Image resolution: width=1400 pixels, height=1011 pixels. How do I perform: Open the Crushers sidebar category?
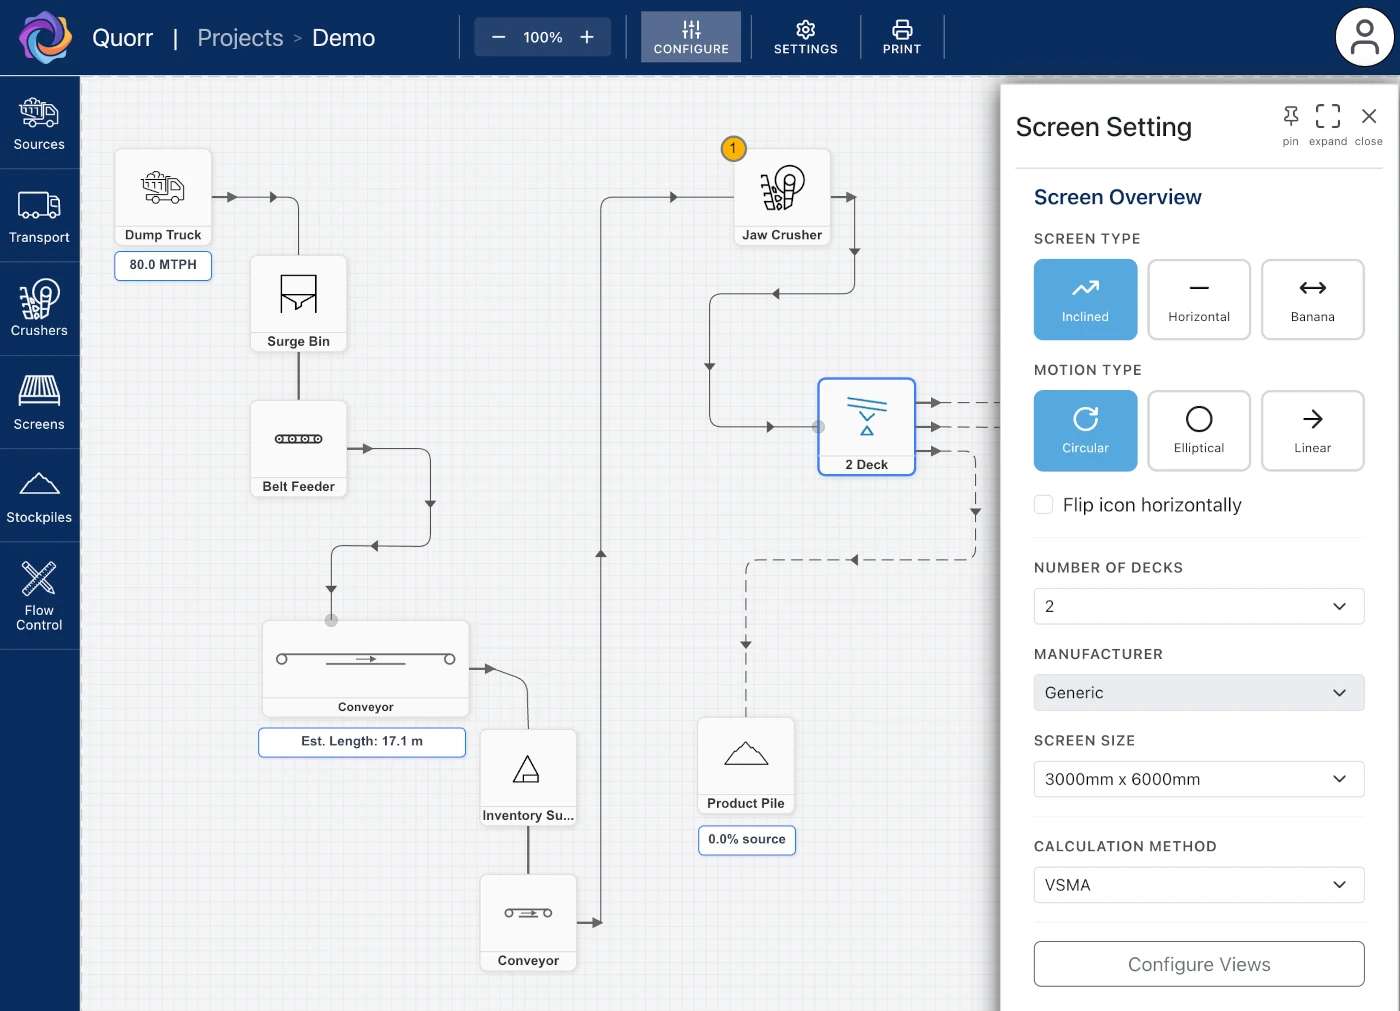[39, 309]
